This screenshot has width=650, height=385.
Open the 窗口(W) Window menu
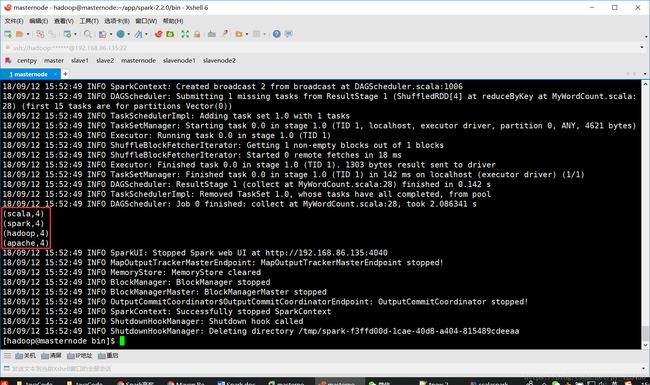point(146,21)
